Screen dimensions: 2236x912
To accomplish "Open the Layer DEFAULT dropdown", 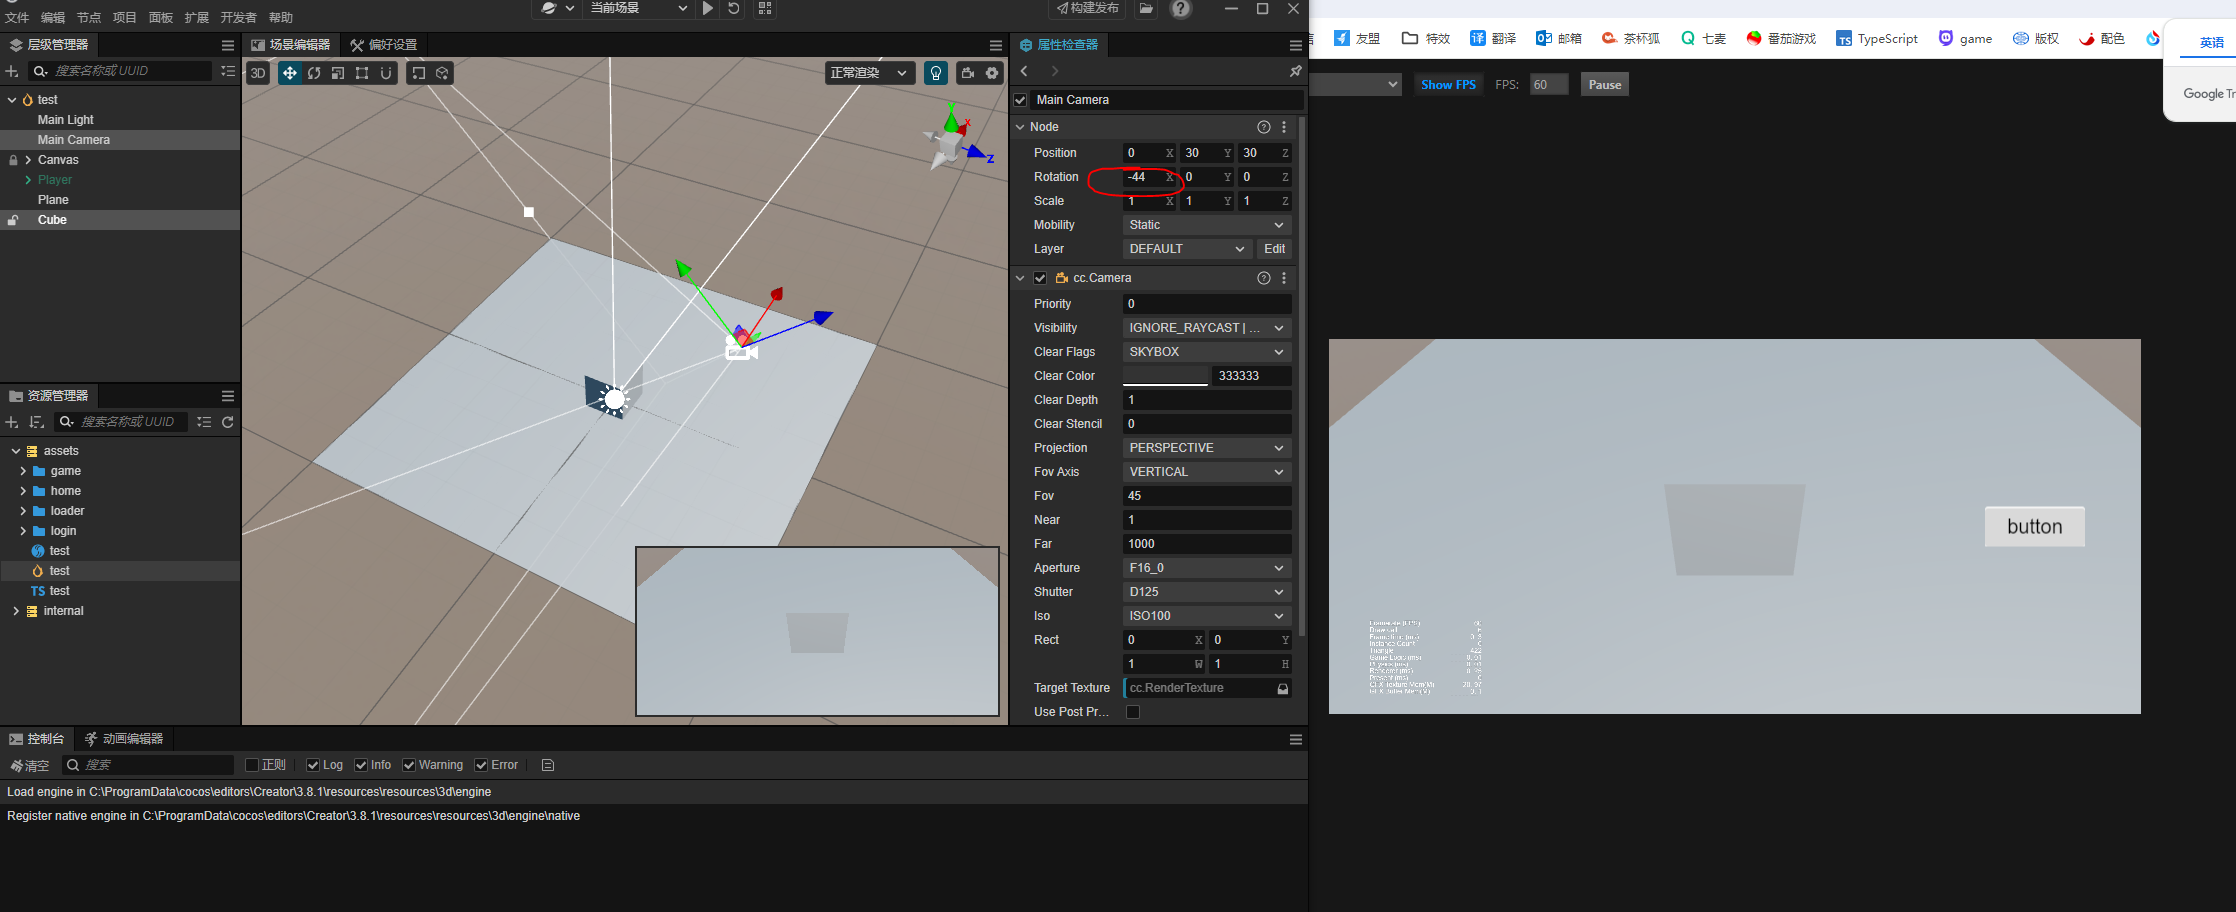I will 1187,249.
